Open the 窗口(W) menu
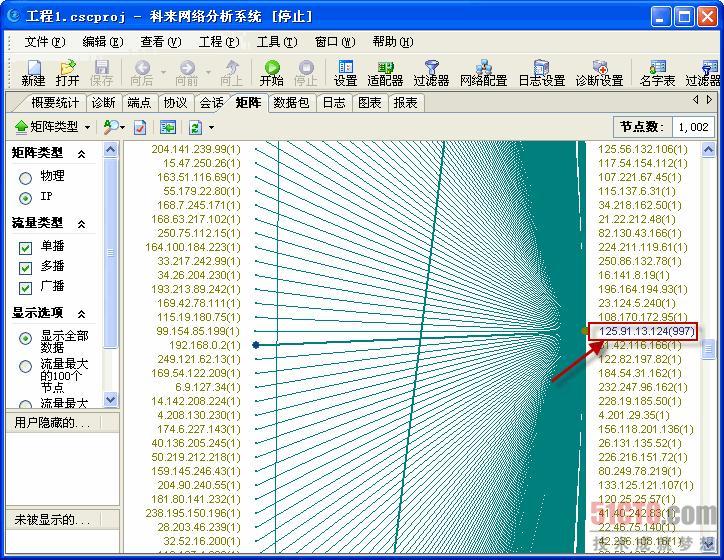The height and width of the screenshot is (560, 724). pos(335,42)
